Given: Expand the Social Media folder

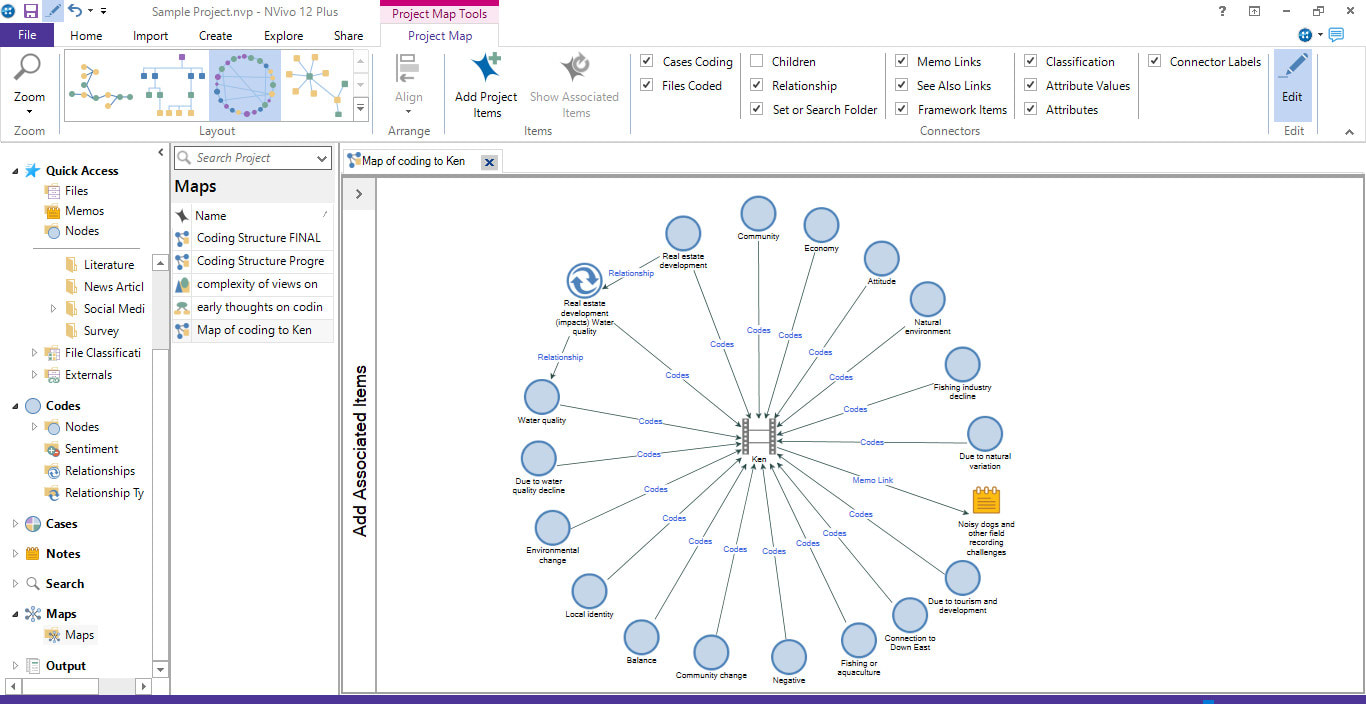Looking at the screenshot, I should (53, 309).
